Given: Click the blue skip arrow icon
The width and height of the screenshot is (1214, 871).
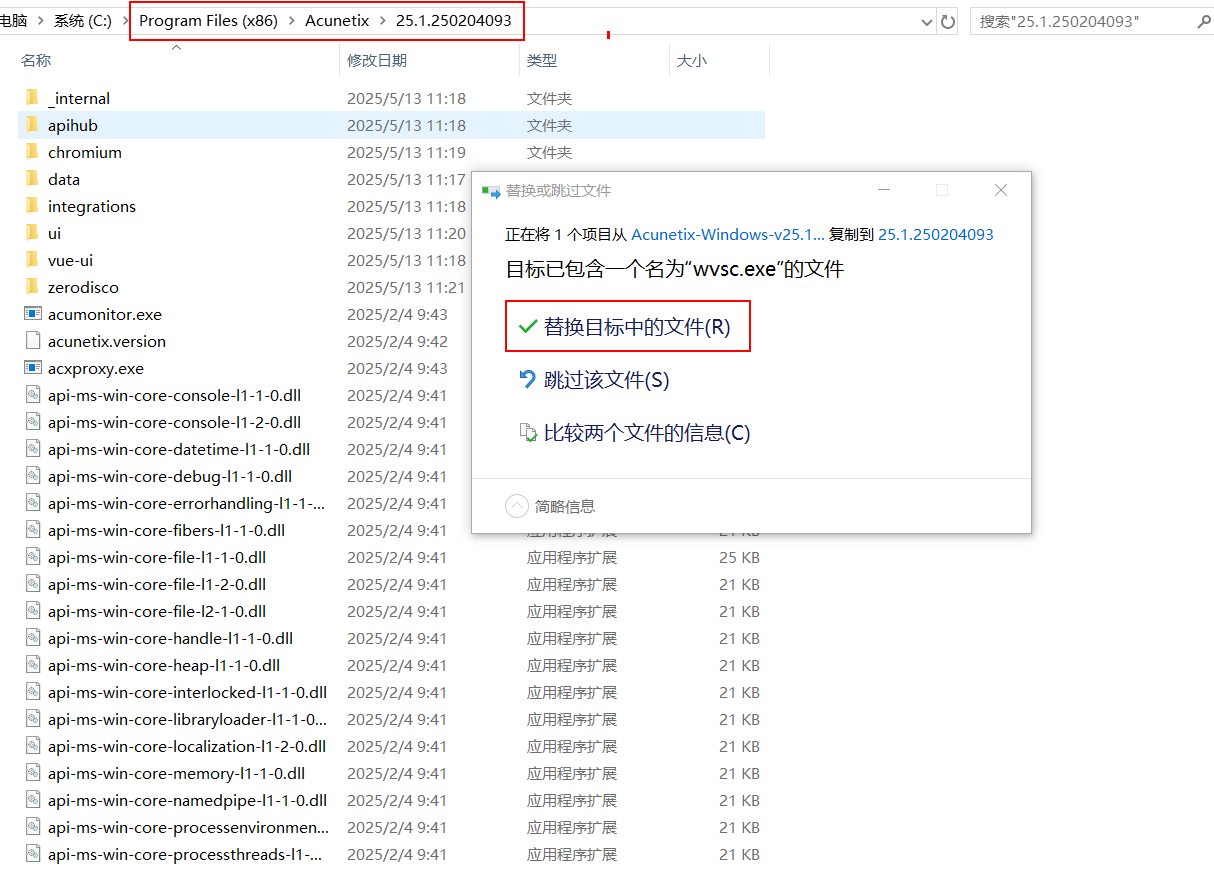Looking at the screenshot, I should point(527,380).
